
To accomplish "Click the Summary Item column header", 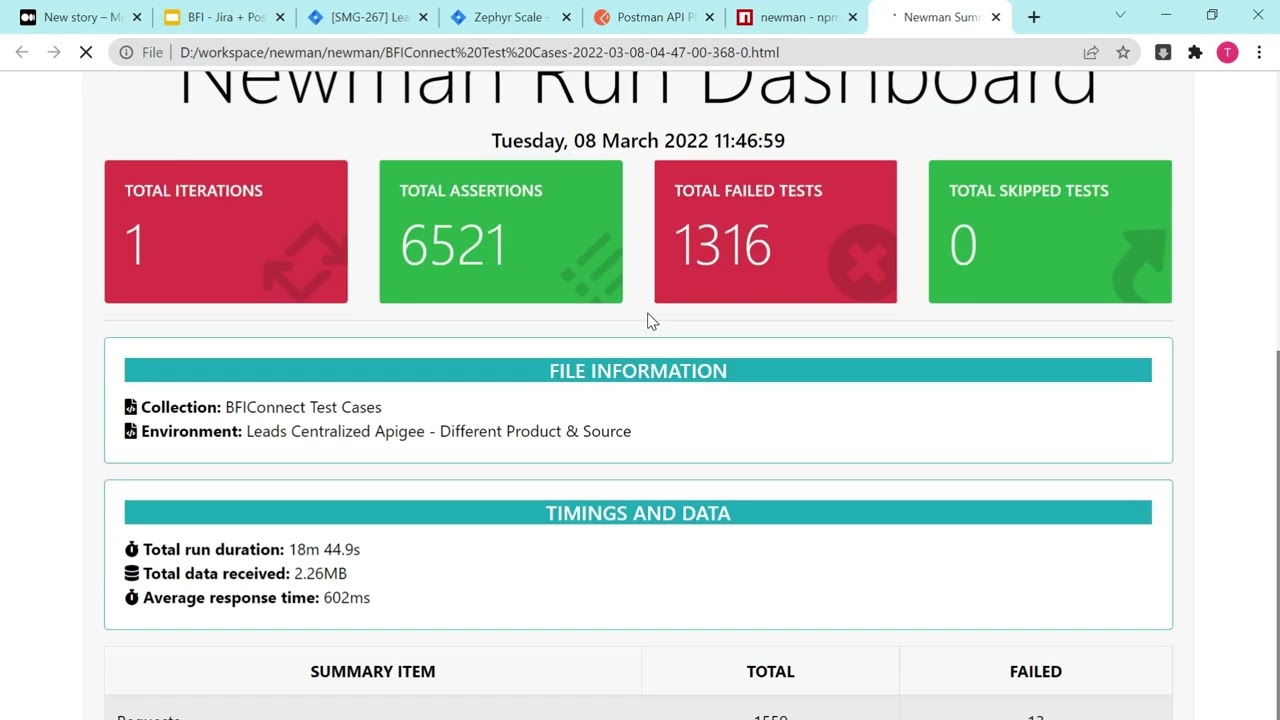I will [x=373, y=671].
